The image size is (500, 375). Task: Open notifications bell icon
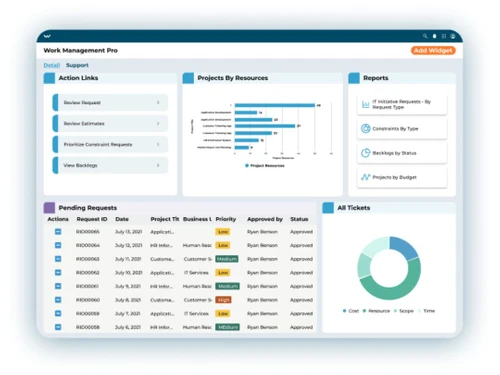point(434,36)
